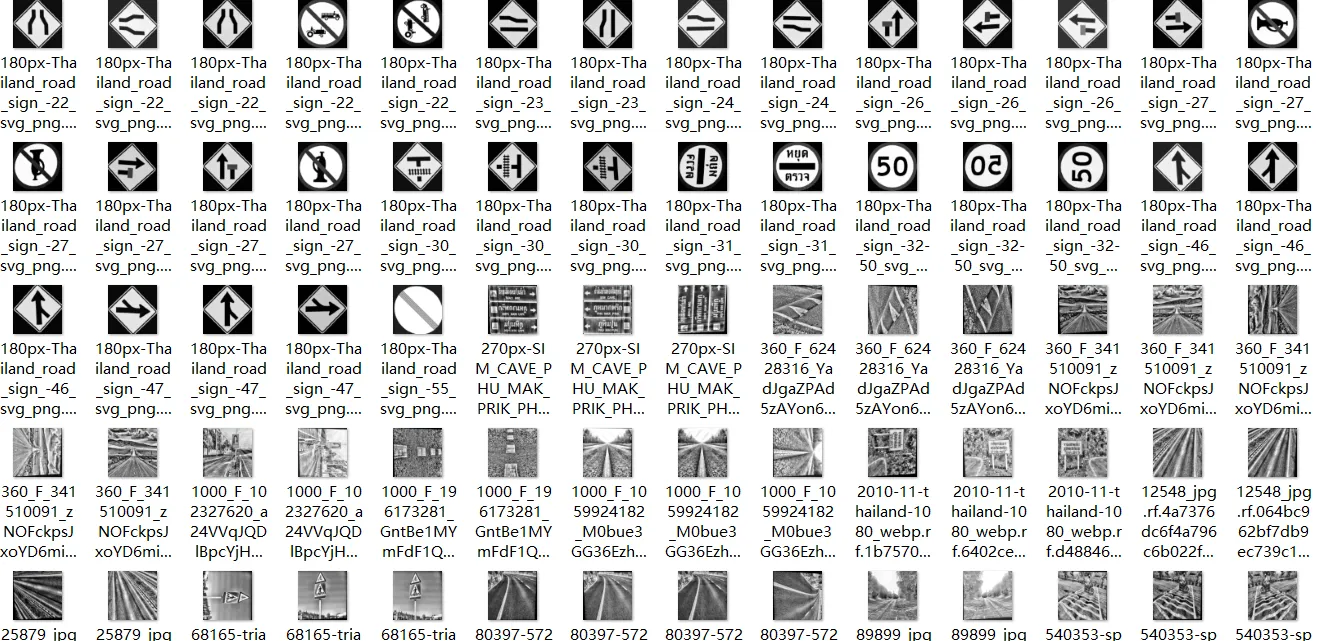1324x641 pixels.
Task: Open sign_-26 thumbnail with vertical arrows
Action: click(893, 24)
